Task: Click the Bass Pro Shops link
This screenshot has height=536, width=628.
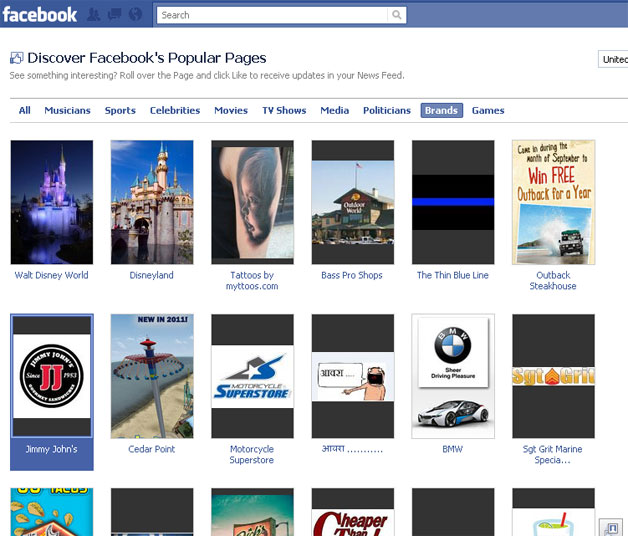Action: coord(352,275)
